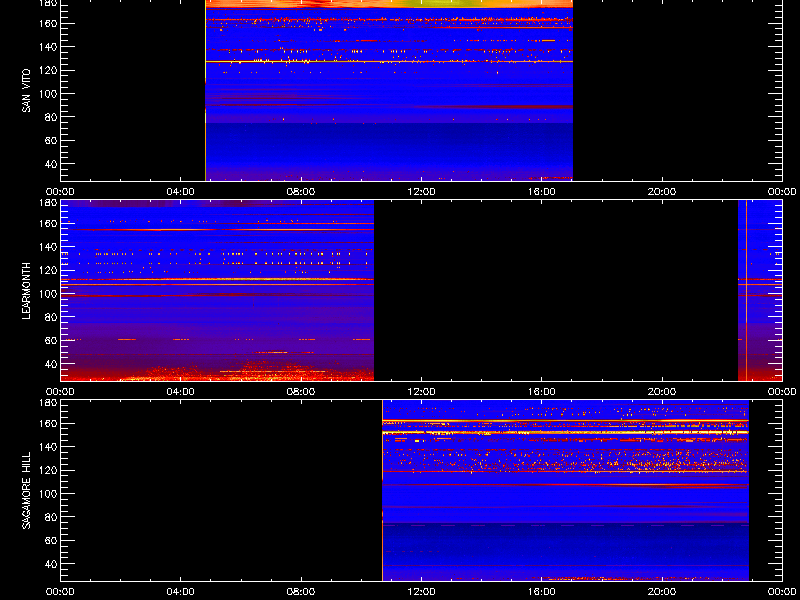Pick the 12:00 time label below Learmonth plot
The width and height of the screenshot is (800, 600).
pos(421,392)
